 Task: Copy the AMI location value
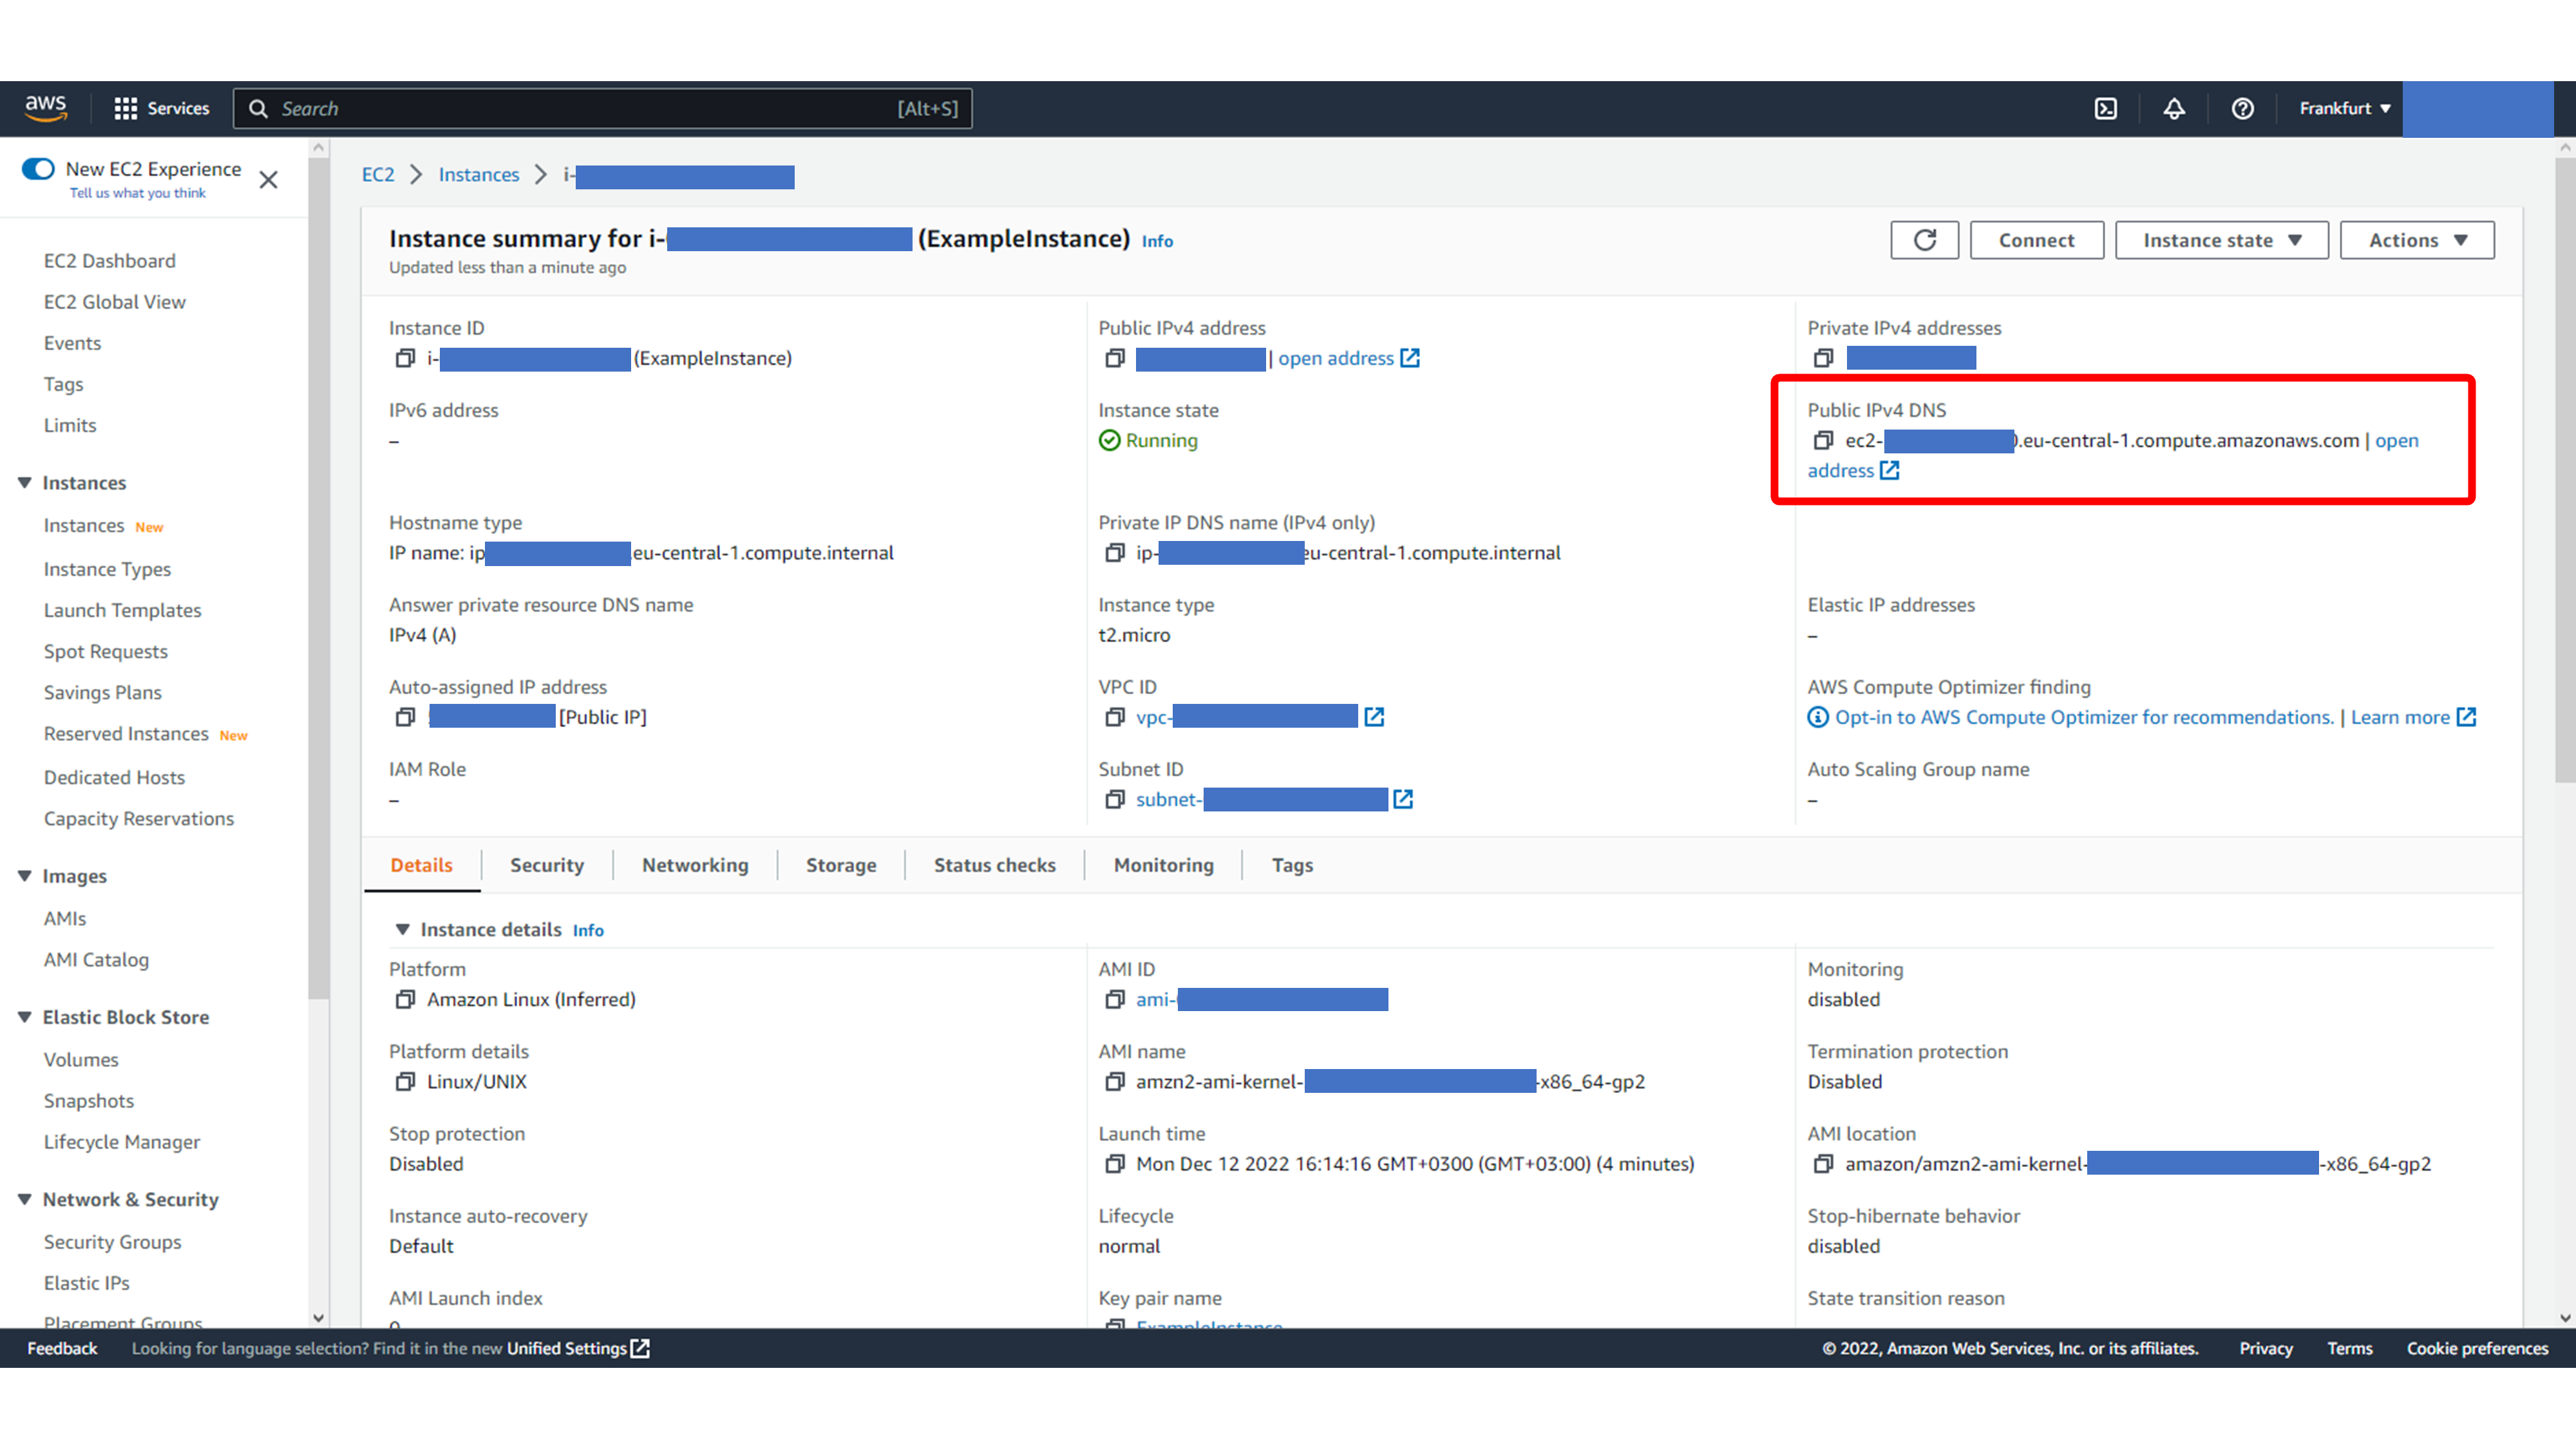click(1823, 1164)
